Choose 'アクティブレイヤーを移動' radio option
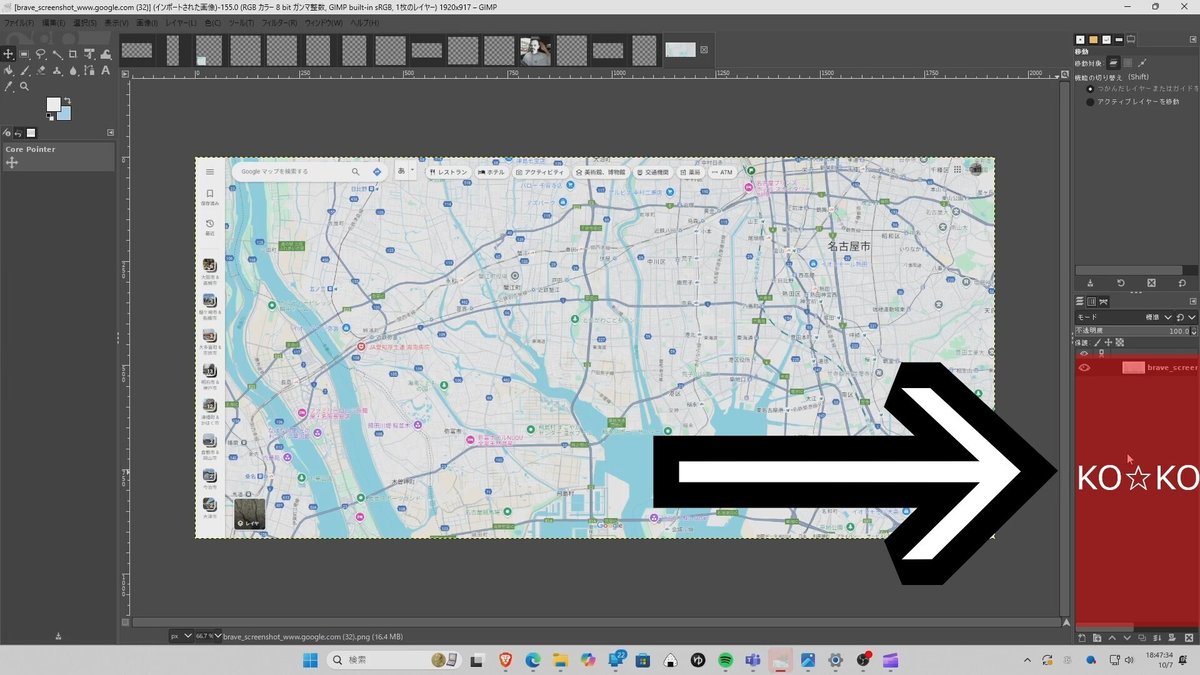 tap(1090, 102)
